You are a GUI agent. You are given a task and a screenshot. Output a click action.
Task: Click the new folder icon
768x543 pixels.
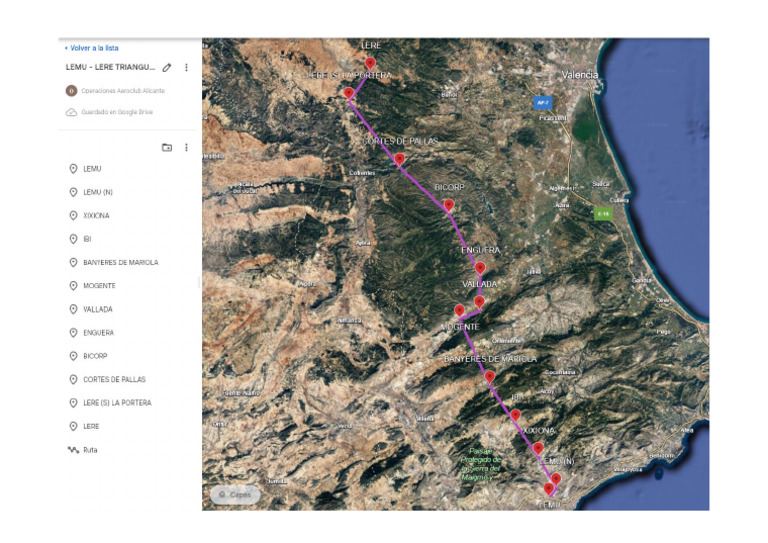coord(167,147)
